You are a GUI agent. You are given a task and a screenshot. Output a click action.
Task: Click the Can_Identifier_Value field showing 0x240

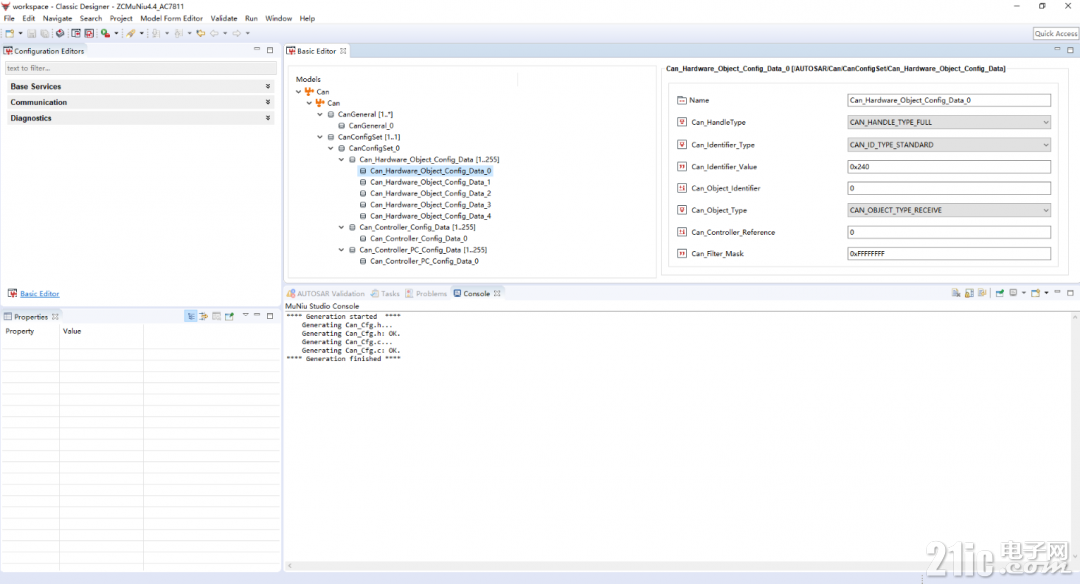pos(948,167)
